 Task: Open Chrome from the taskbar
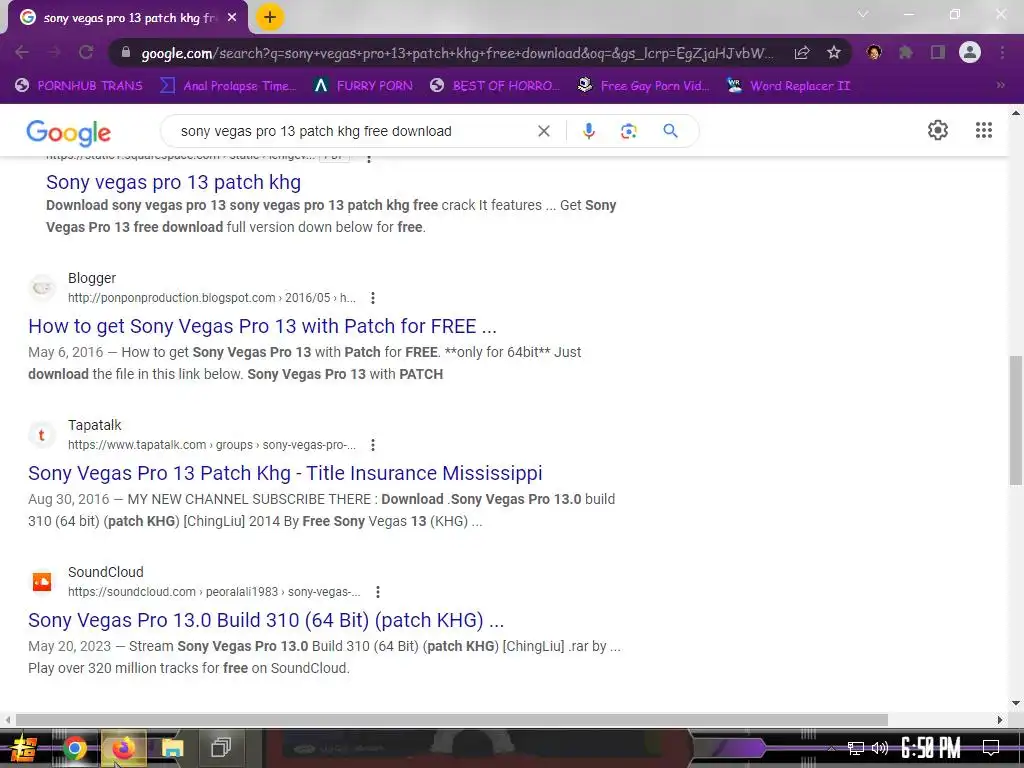[x=74, y=748]
